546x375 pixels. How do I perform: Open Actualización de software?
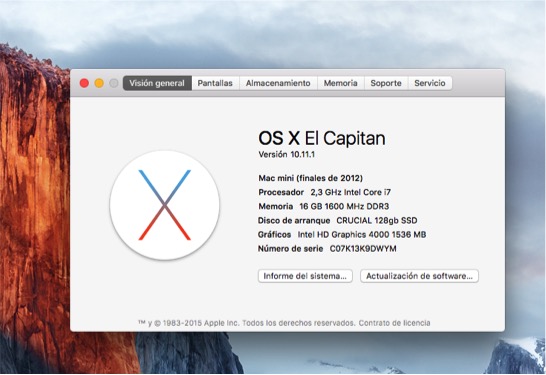(x=419, y=276)
